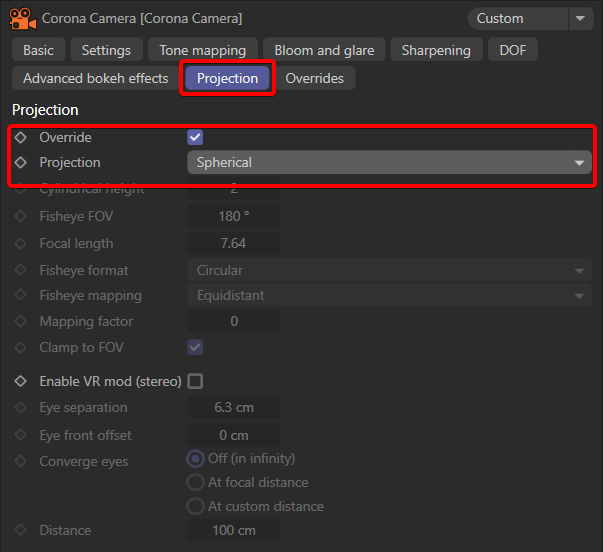Viewport: 603px width, 552px height.
Task: Select Off (in infinity) radio button
Action: (195, 459)
